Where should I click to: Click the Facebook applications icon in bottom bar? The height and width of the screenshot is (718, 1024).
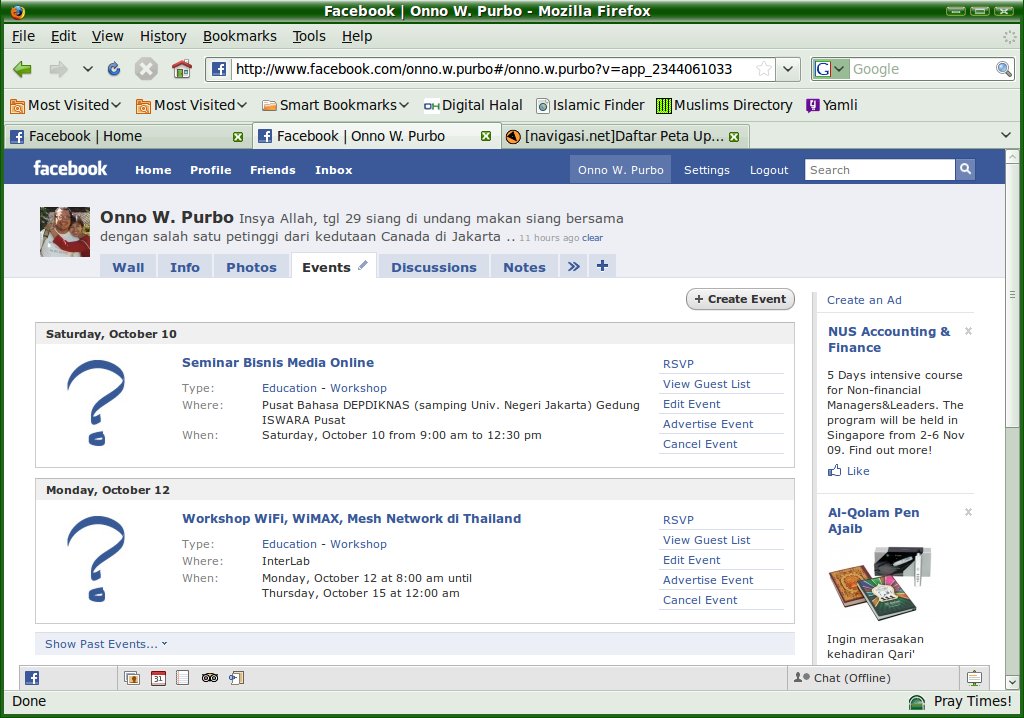(x=32, y=678)
